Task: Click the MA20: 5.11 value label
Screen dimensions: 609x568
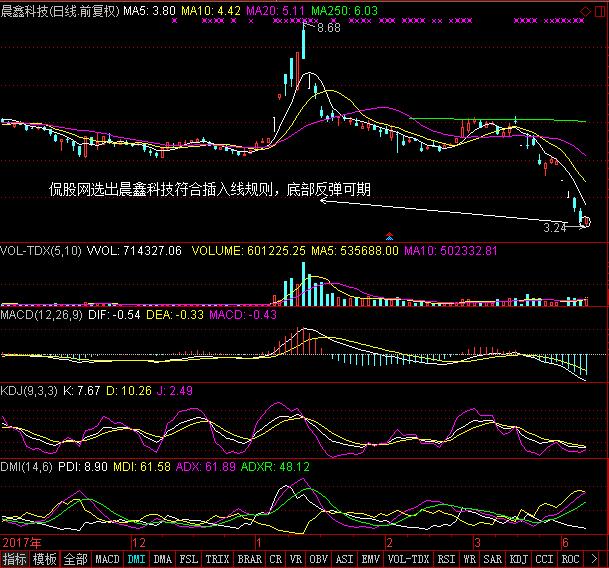Action: [276, 10]
